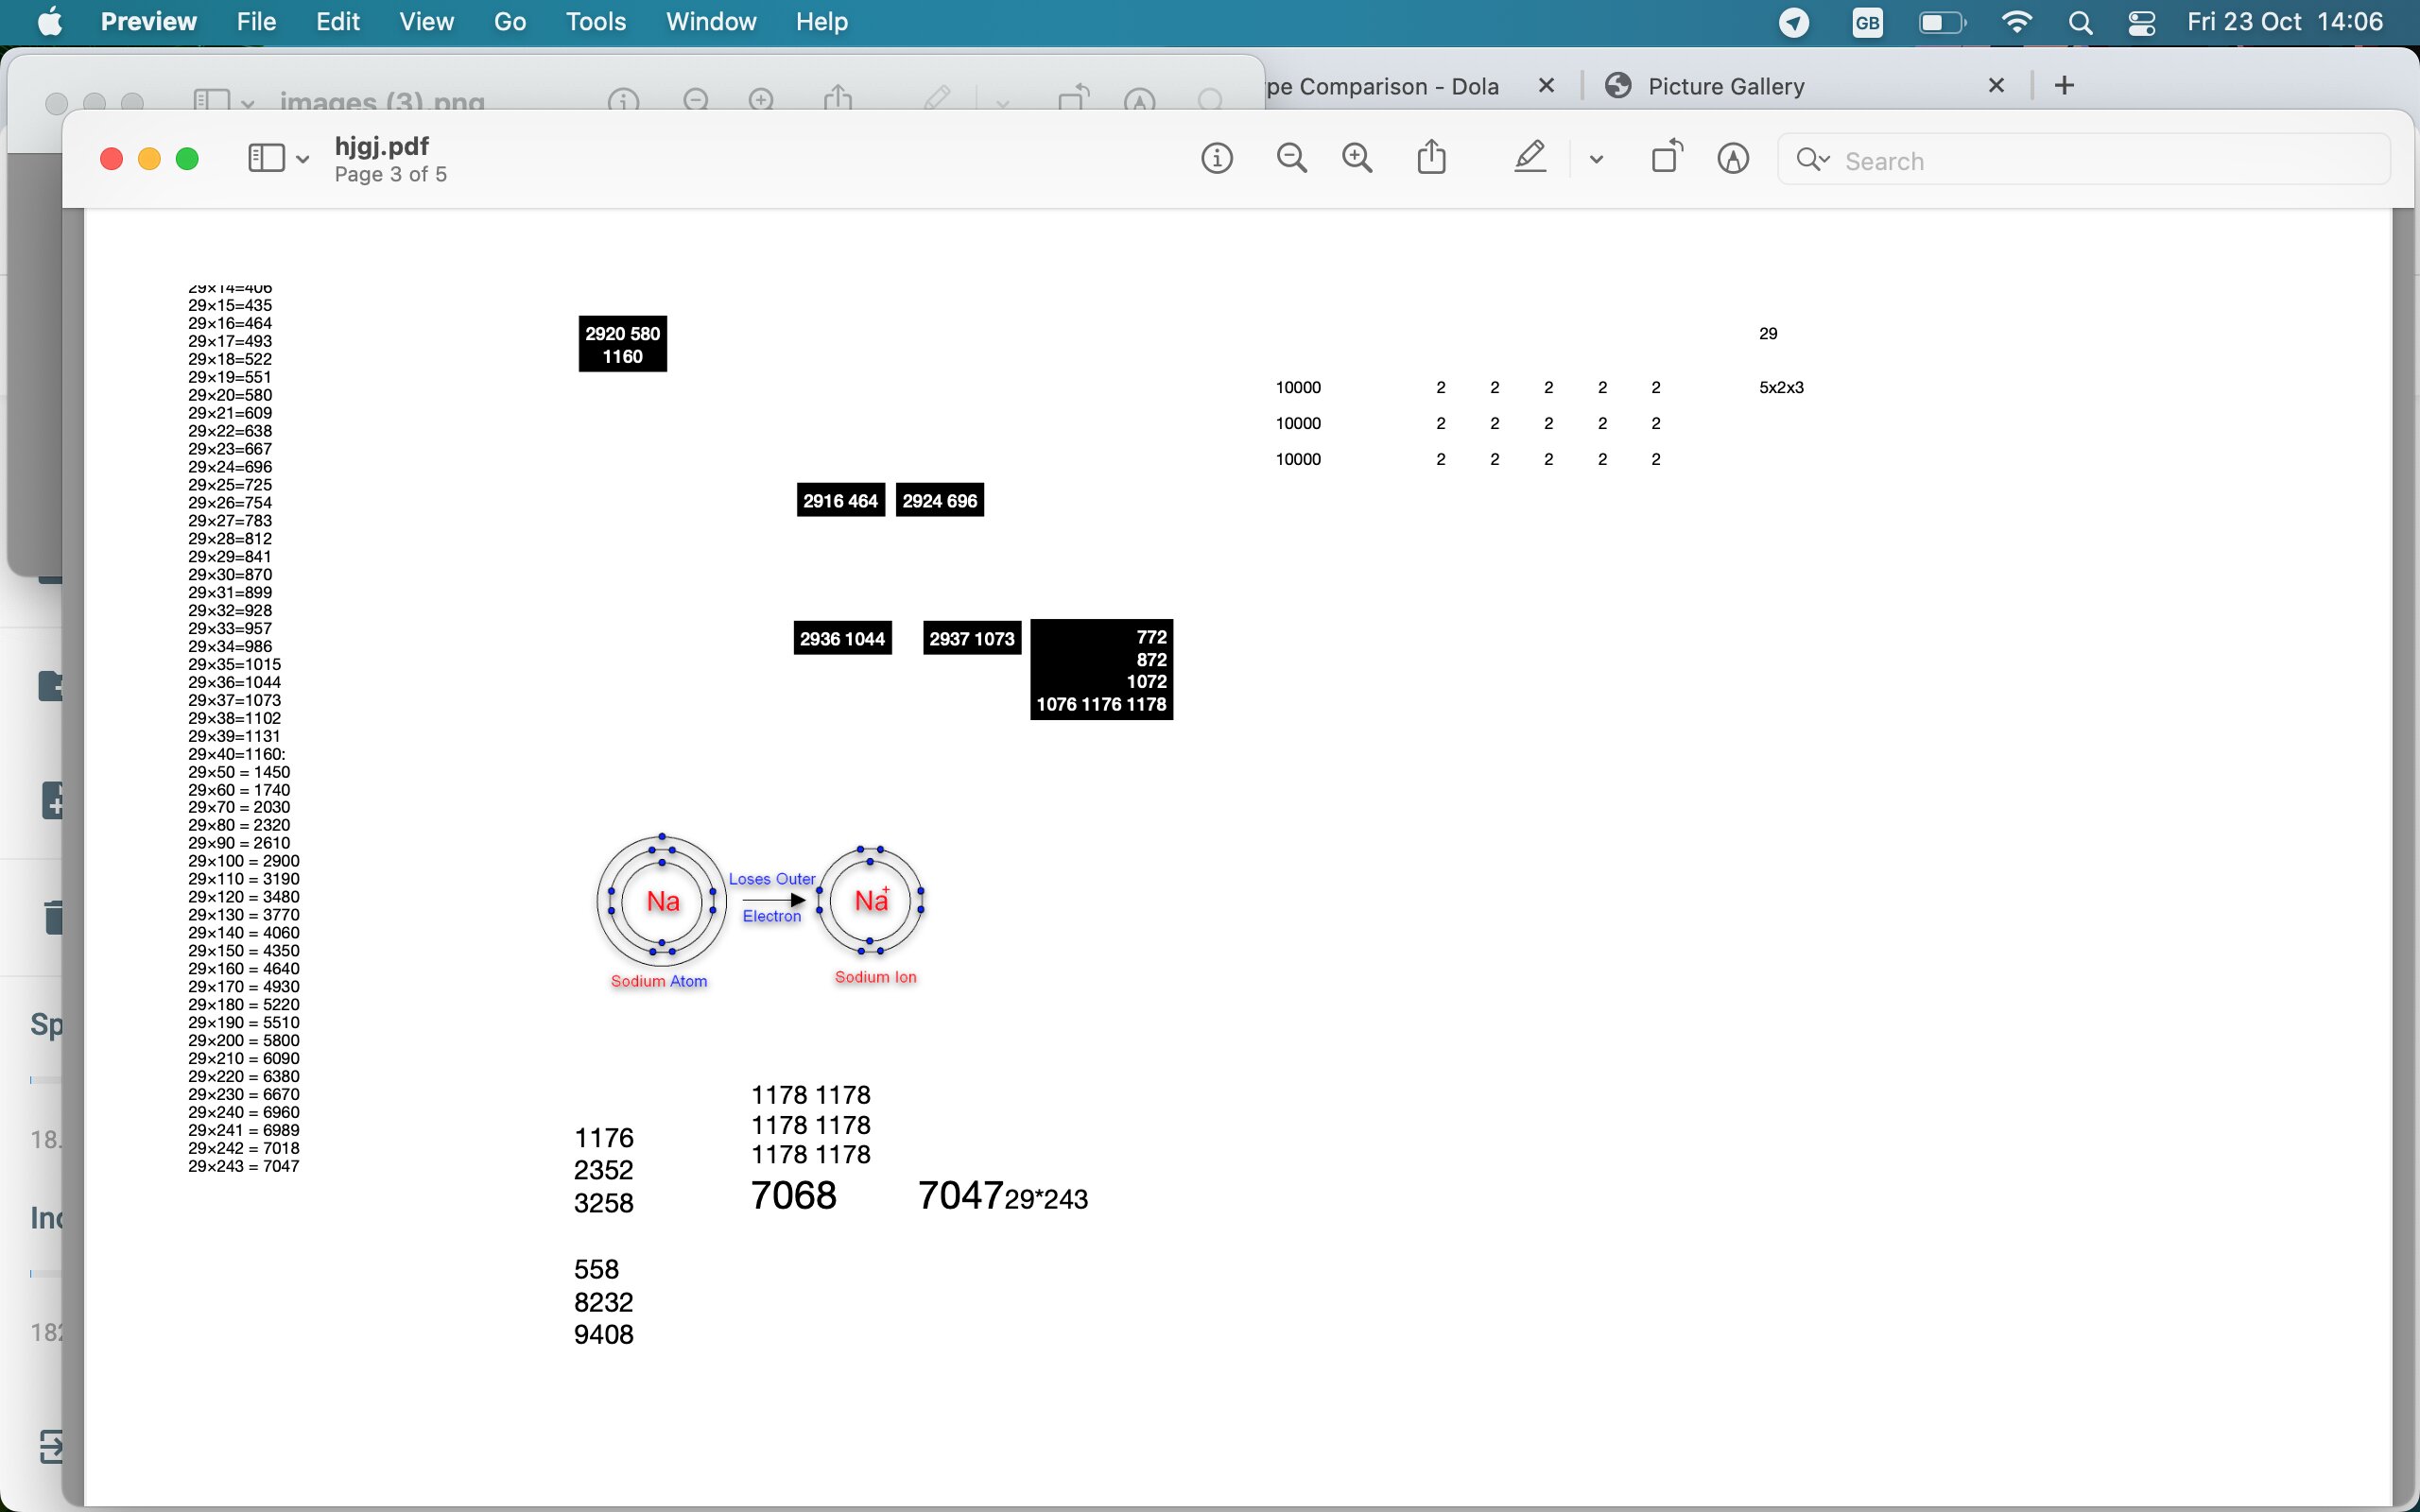This screenshot has height=1512, width=2420.
Task: Open the File menu
Action: (x=256, y=21)
